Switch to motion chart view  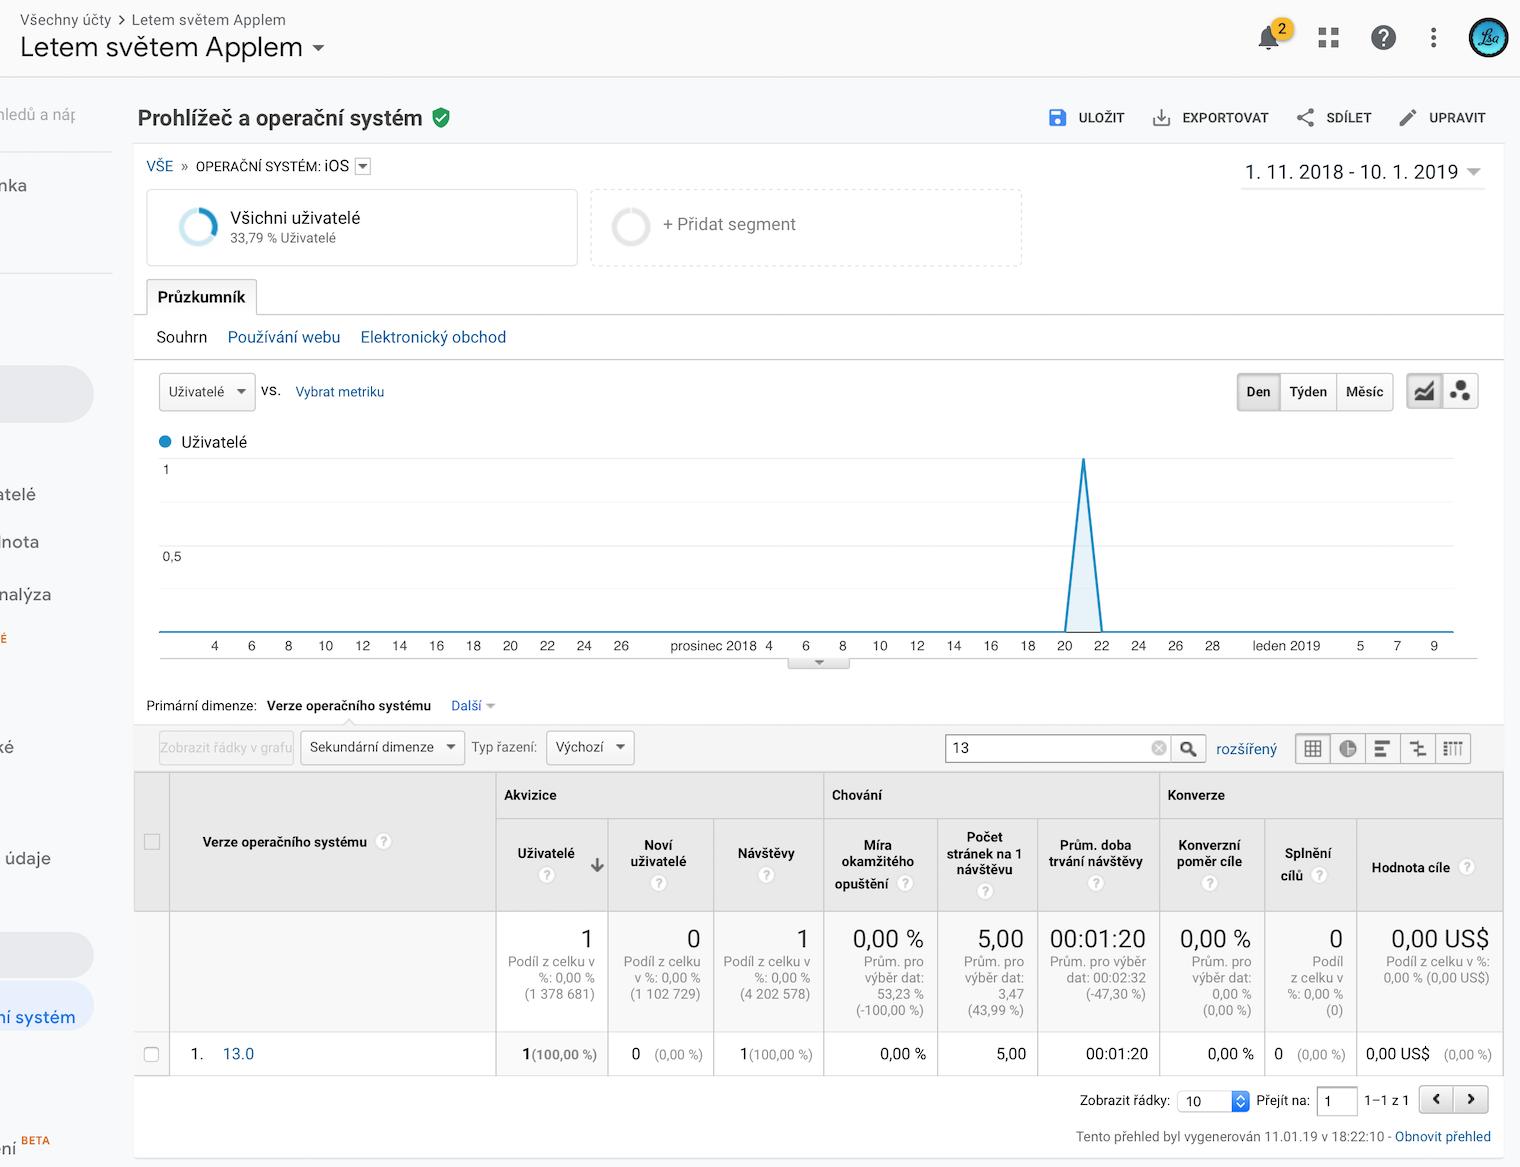coord(1460,391)
